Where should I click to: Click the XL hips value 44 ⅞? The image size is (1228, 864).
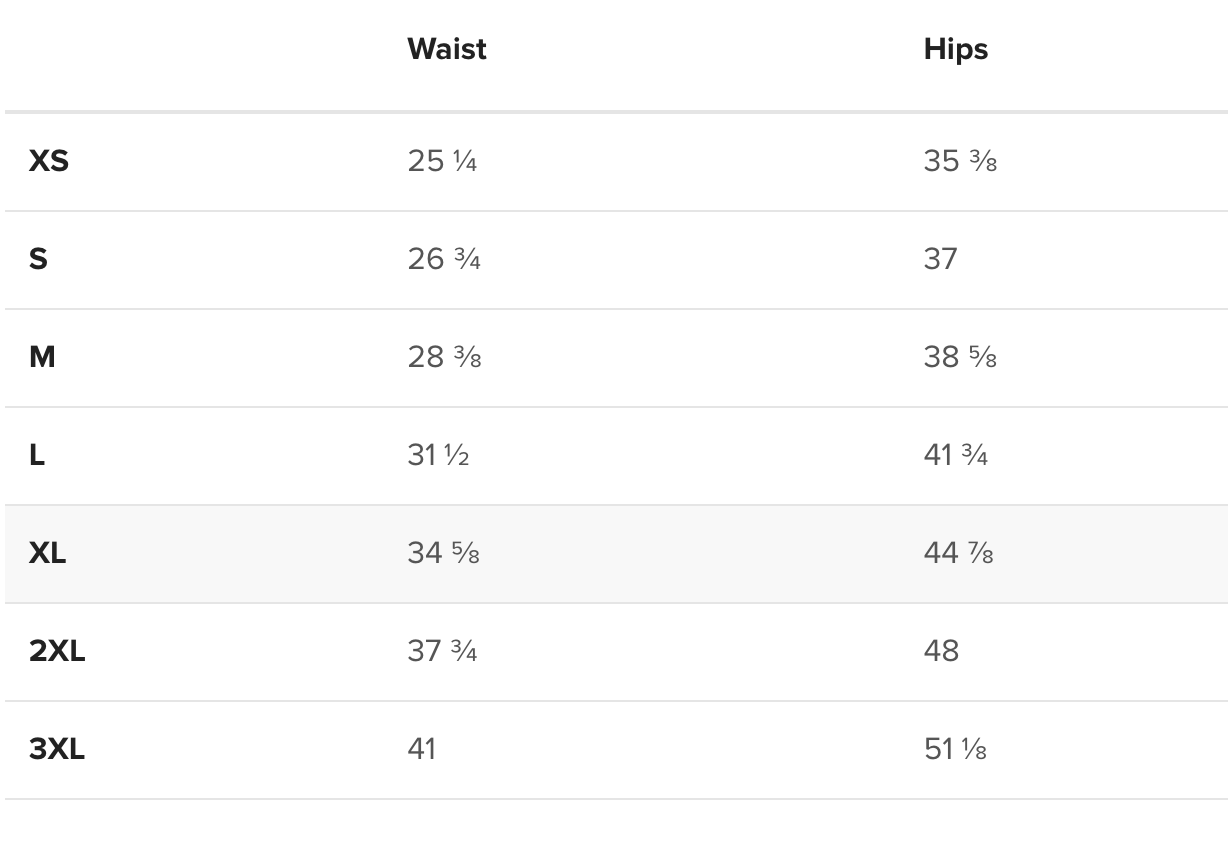coord(958,553)
